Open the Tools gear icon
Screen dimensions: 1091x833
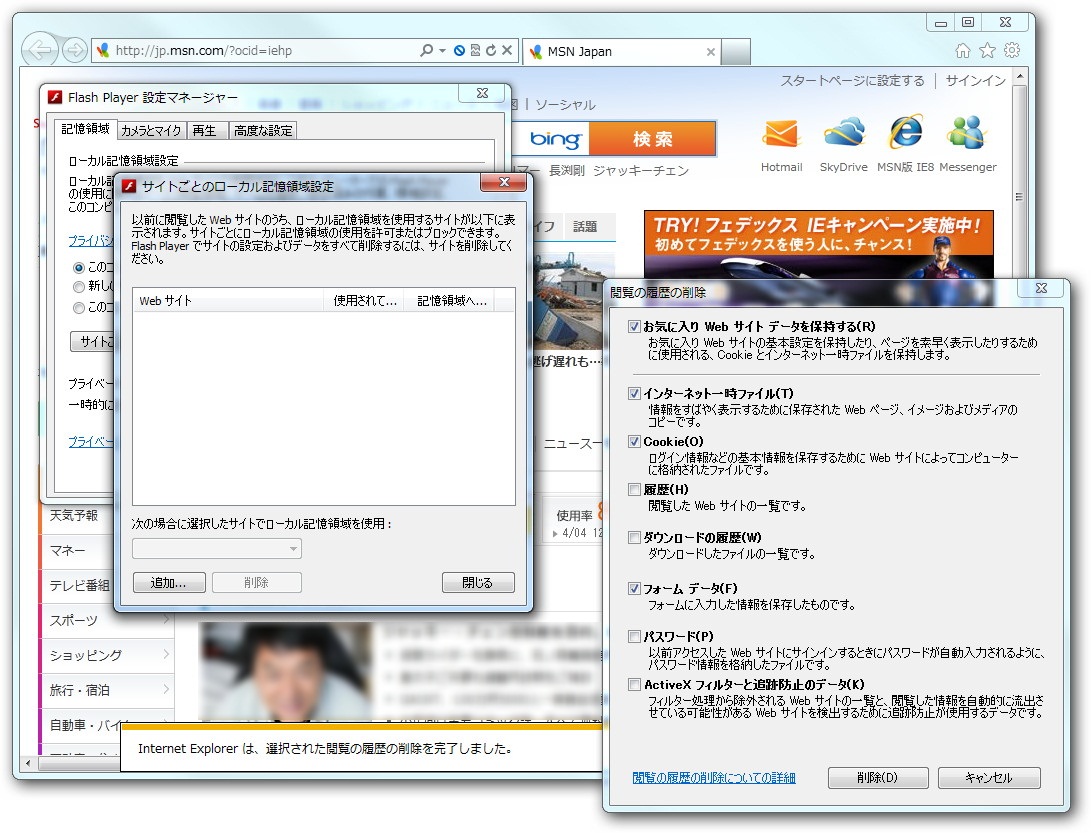click(x=1010, y=50)
